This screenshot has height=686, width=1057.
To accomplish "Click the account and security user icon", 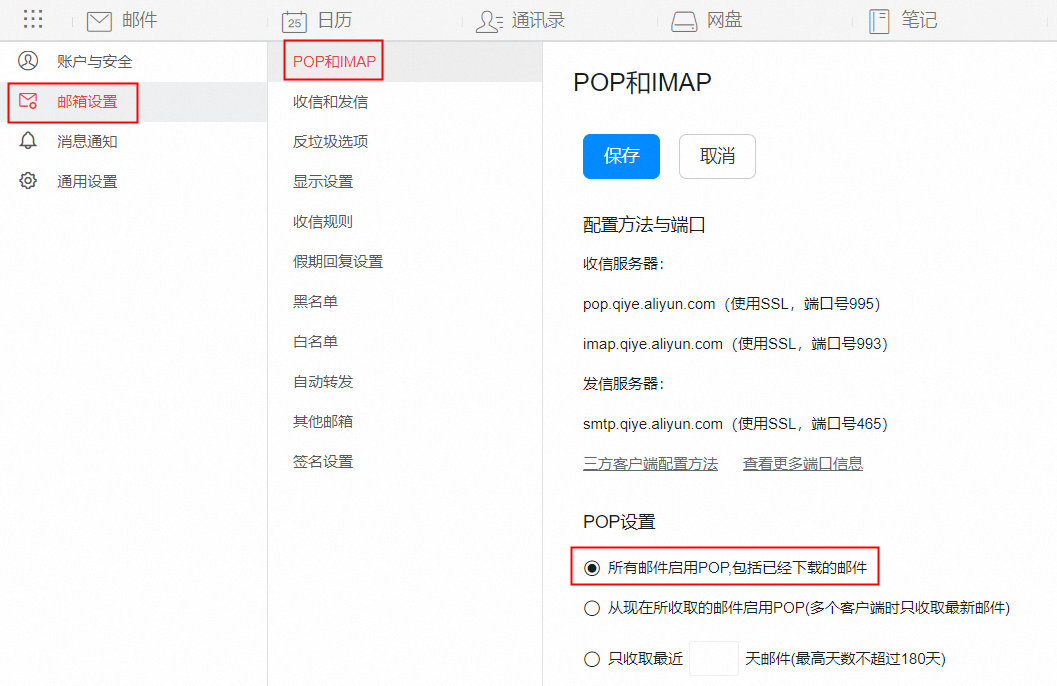I will click(28, 61).
